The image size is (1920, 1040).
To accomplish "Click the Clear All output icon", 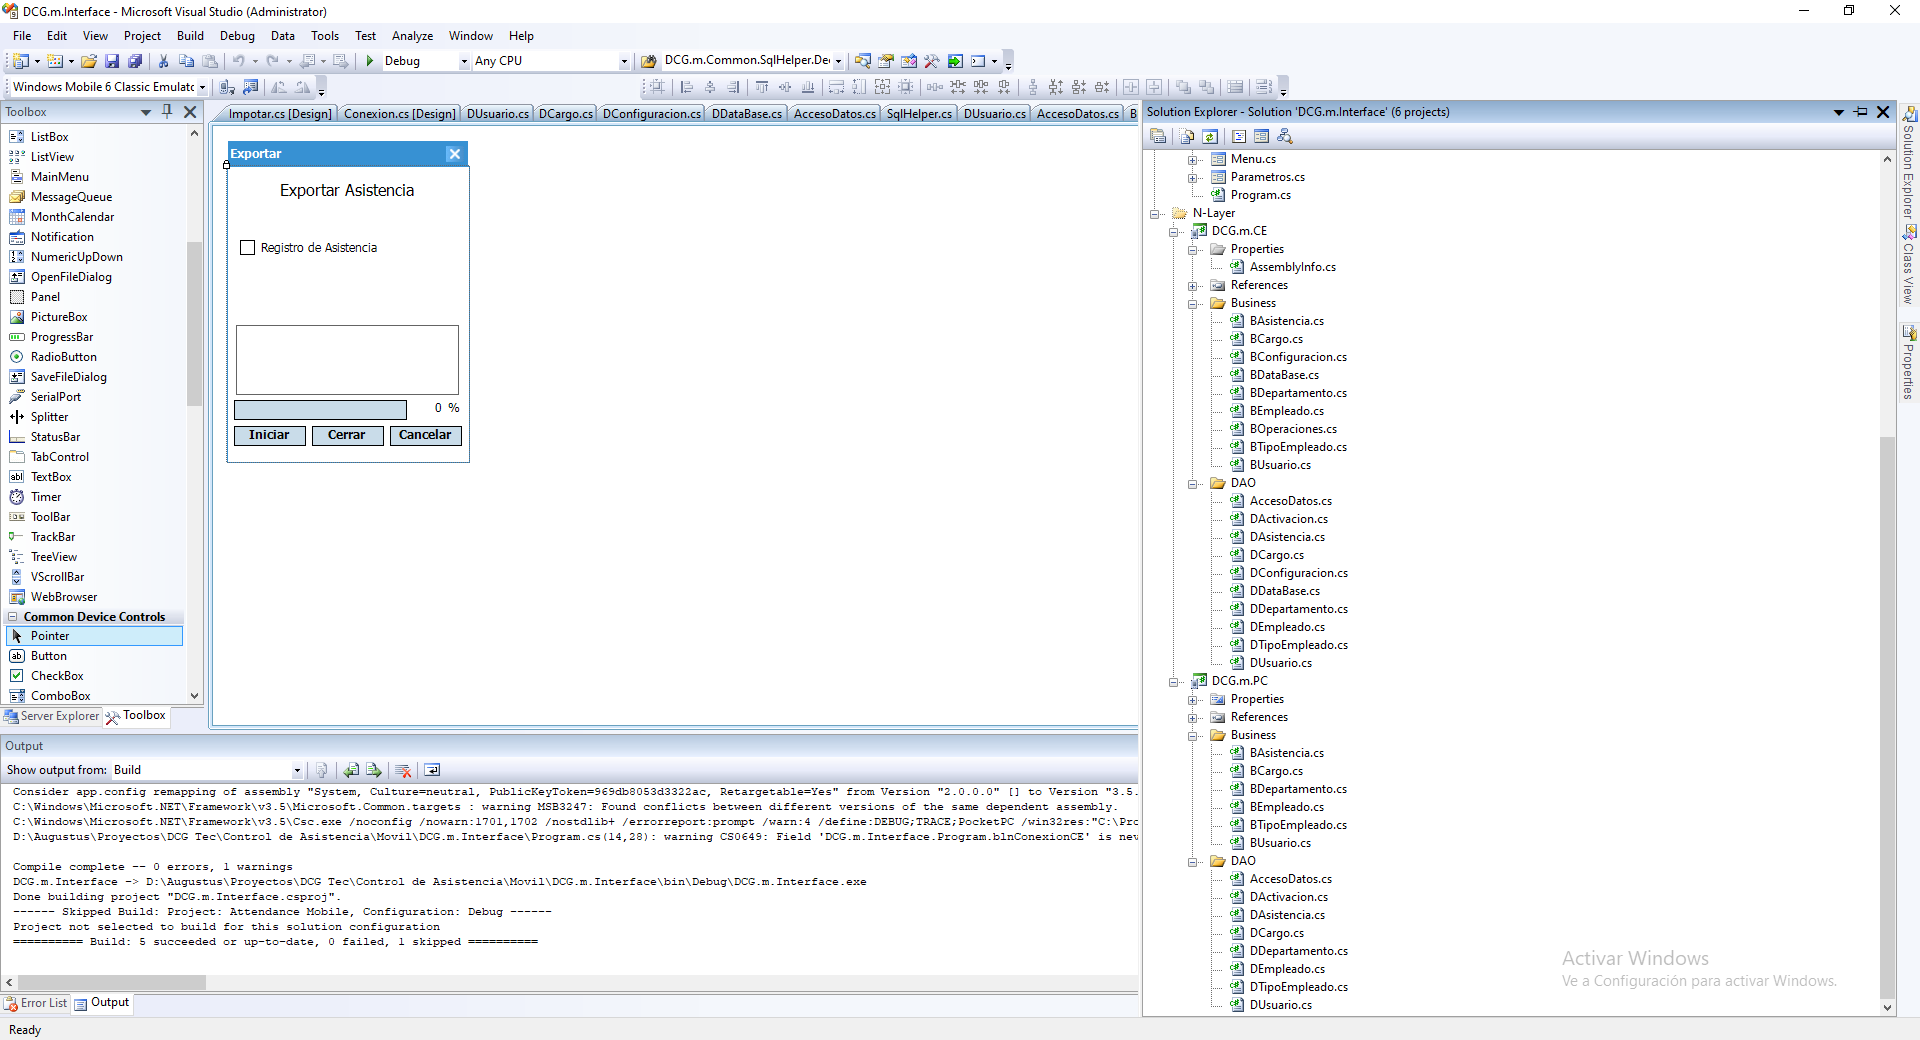I will [x=404, y=770].
